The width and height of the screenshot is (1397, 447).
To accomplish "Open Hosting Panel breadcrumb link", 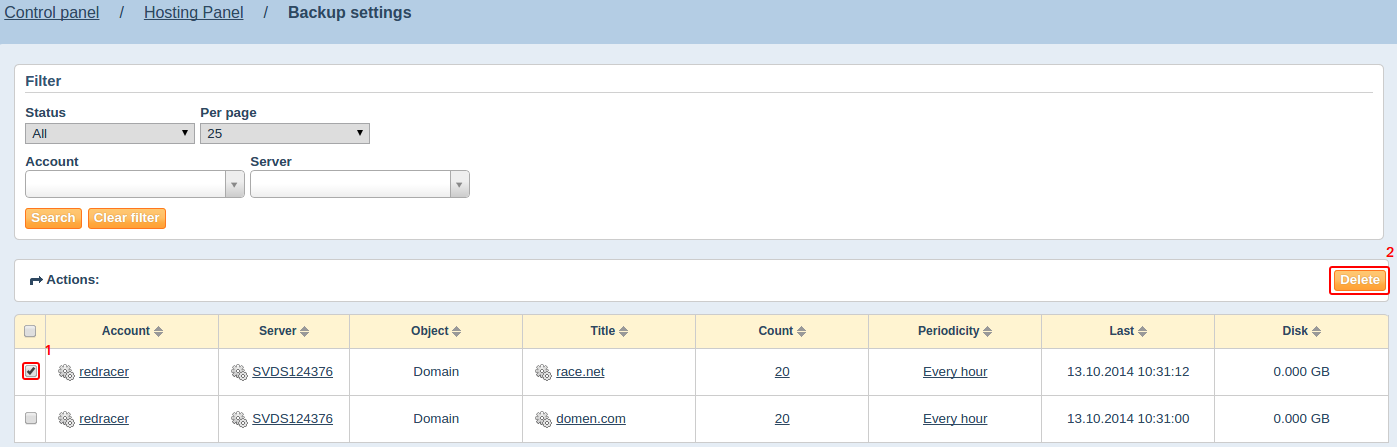I will tap(194, 13).
